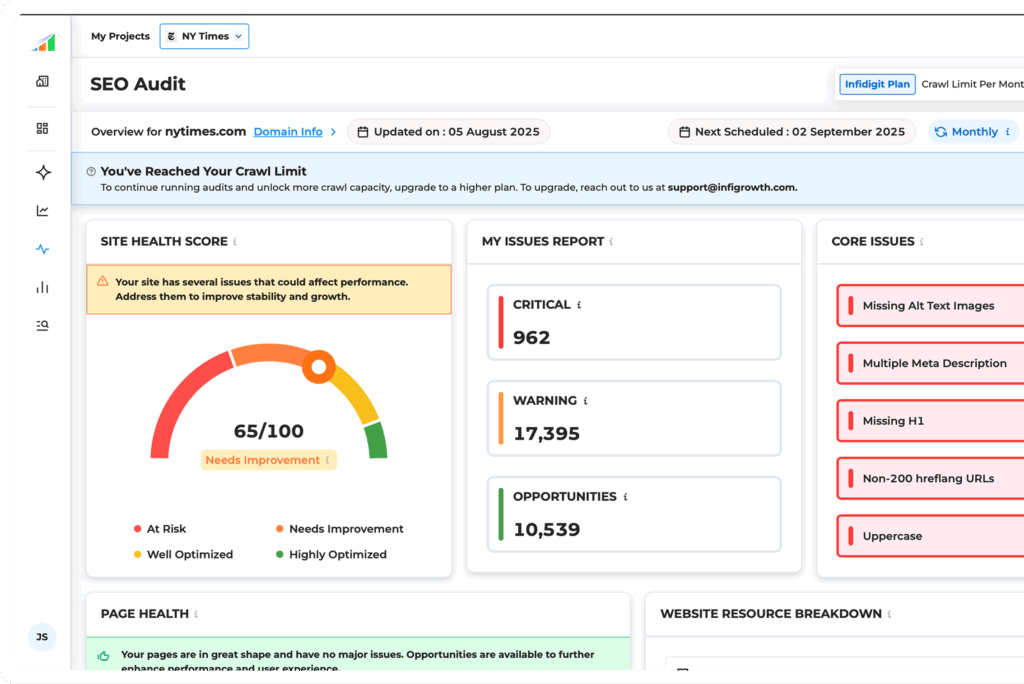Select the pulse SEO Audit sidebar icon
Image resolution: width=1024 pixels, height=684 pixels.
(42, 249)
